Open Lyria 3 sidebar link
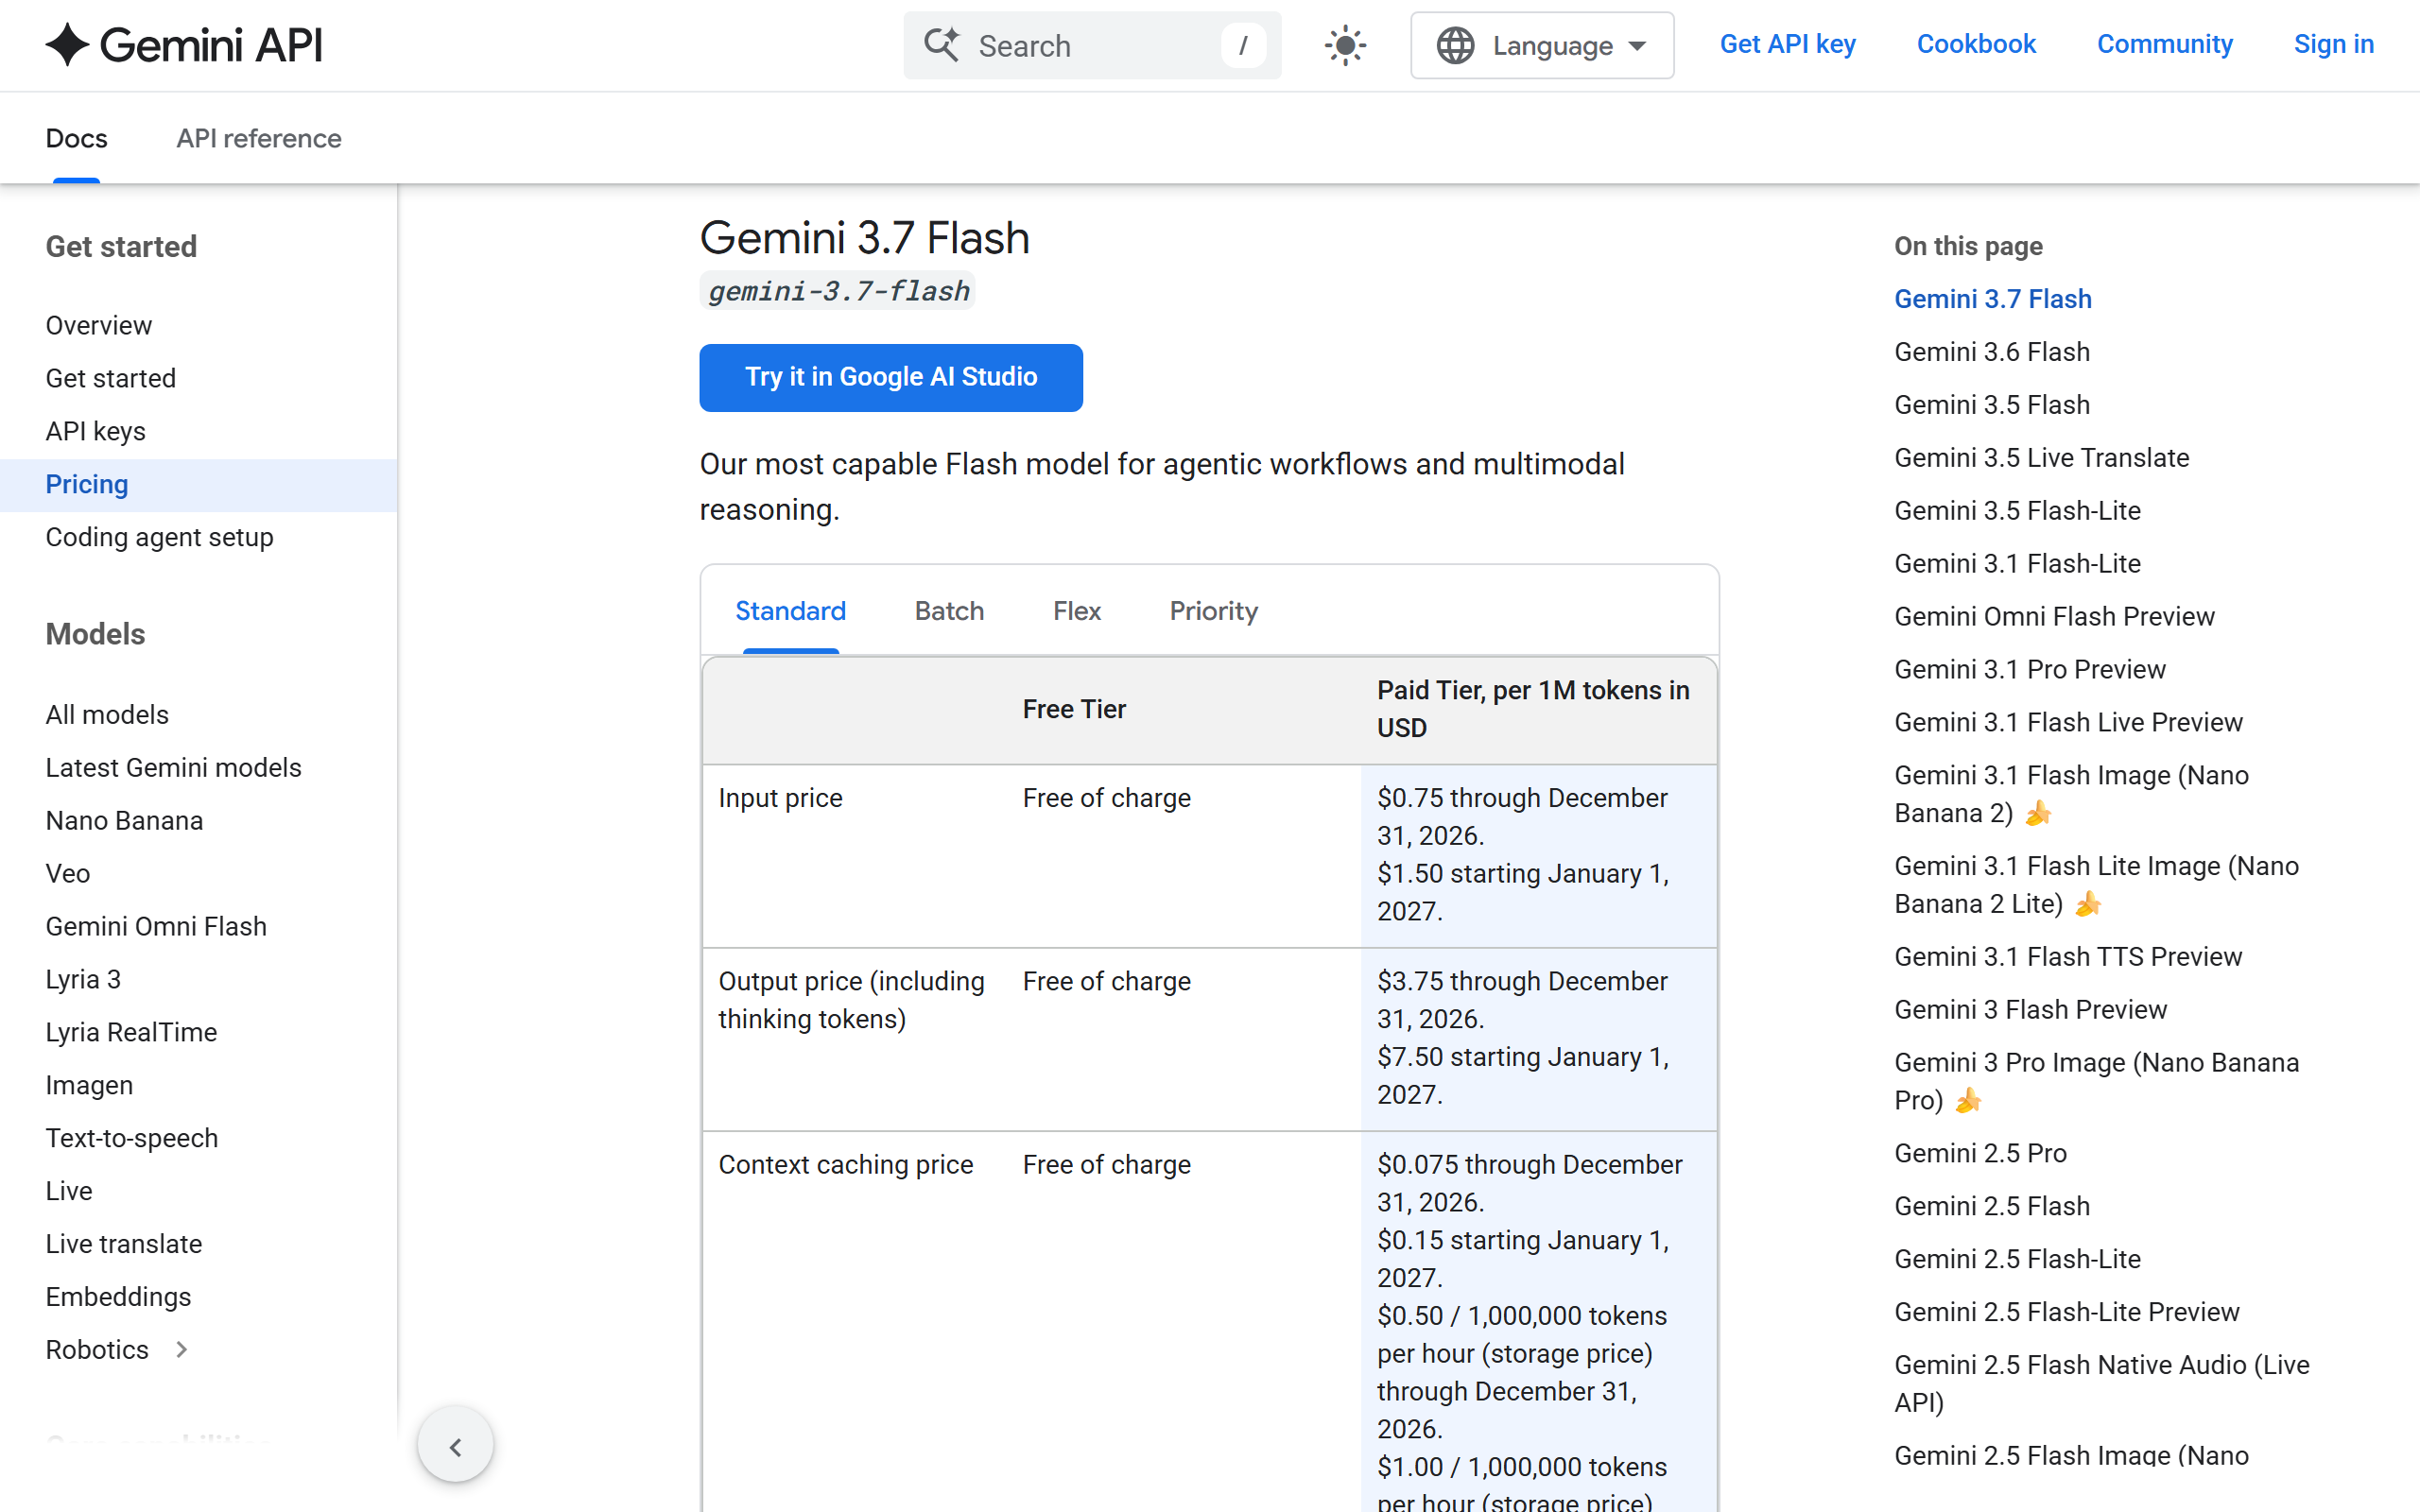Viewport: 2420px width, 1512px height. (x=83, y=979)
